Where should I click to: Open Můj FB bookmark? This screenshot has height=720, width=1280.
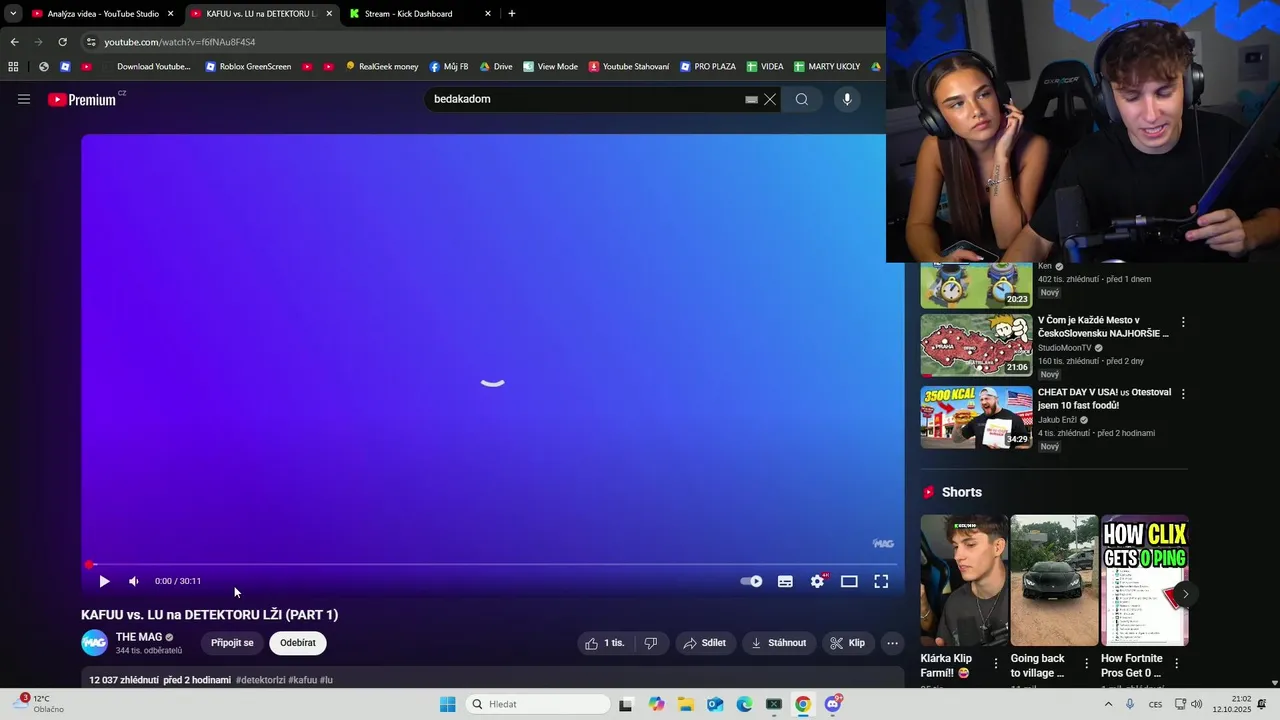coord(449,67)
